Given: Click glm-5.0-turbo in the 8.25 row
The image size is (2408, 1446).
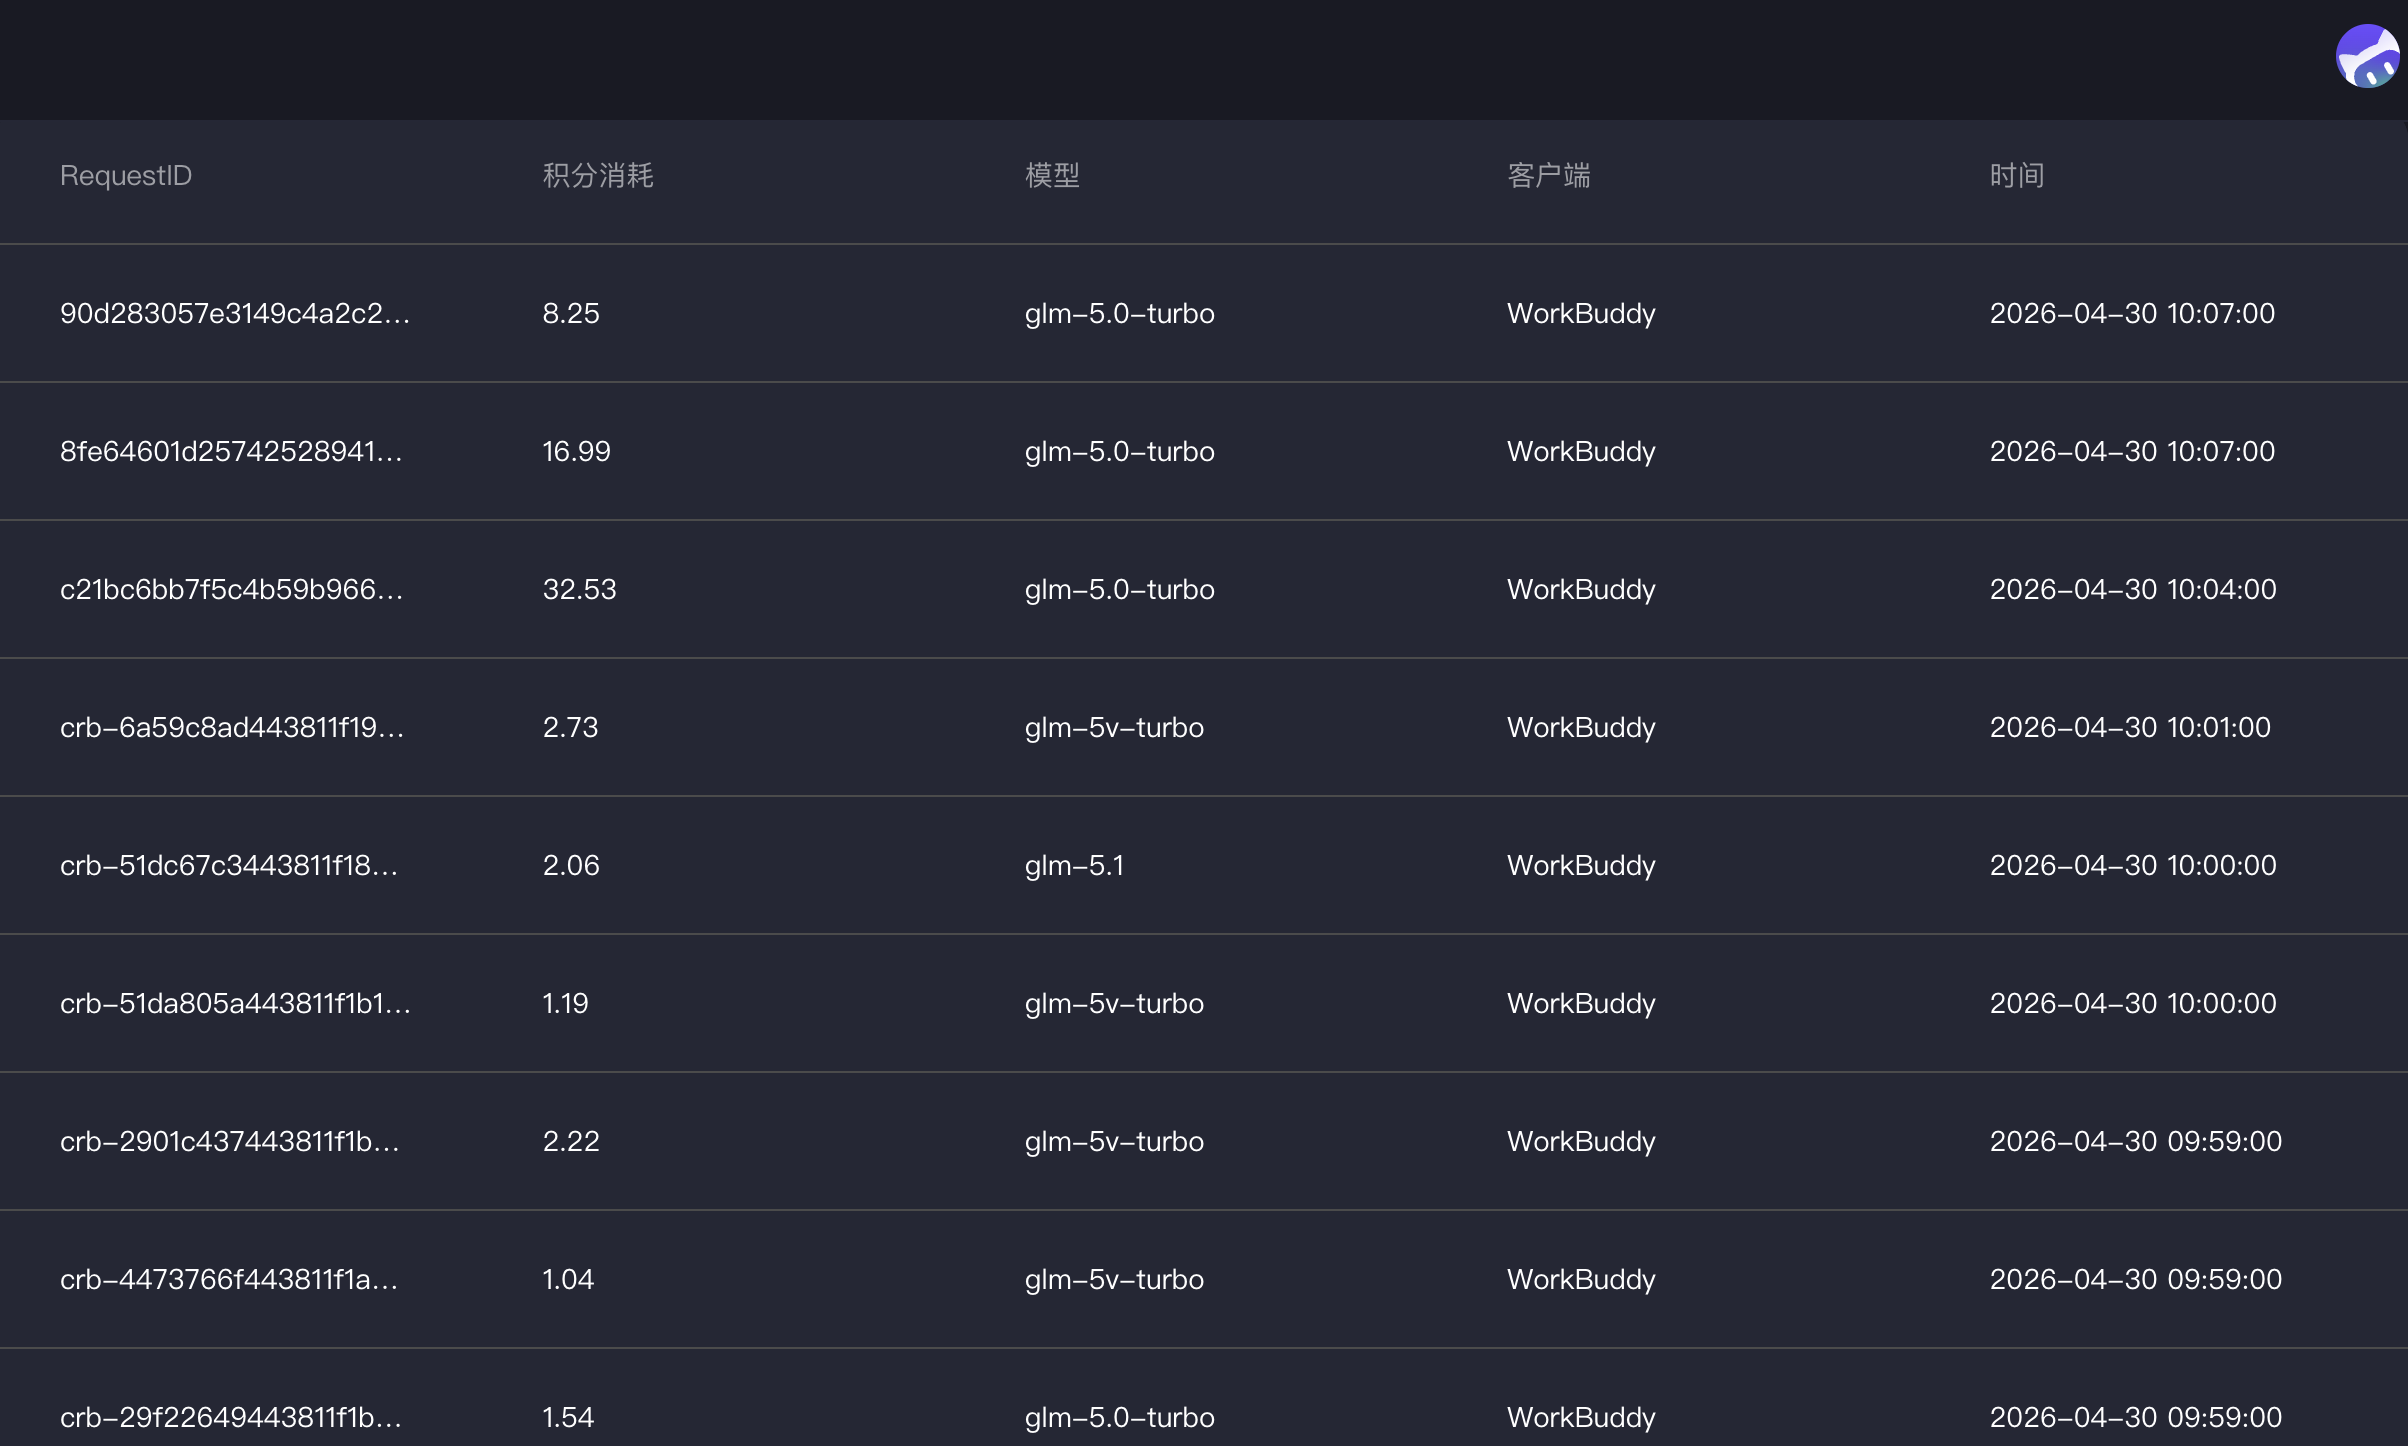Looking at the screenshot, I should pyautogui.click(x=1119, y=314).
